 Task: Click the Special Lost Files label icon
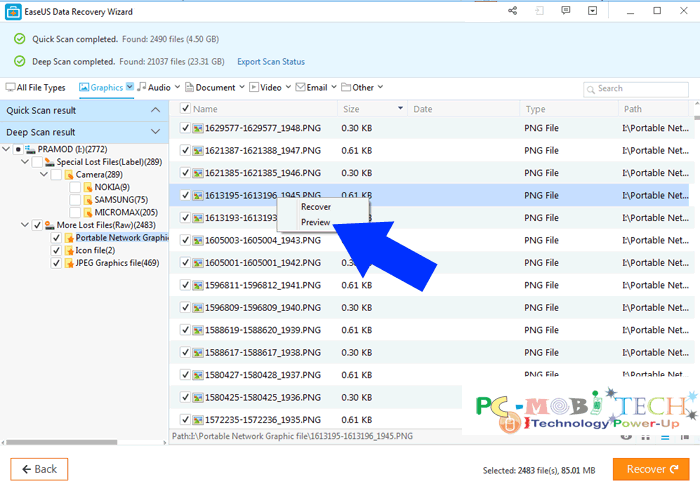click(50, 162)
